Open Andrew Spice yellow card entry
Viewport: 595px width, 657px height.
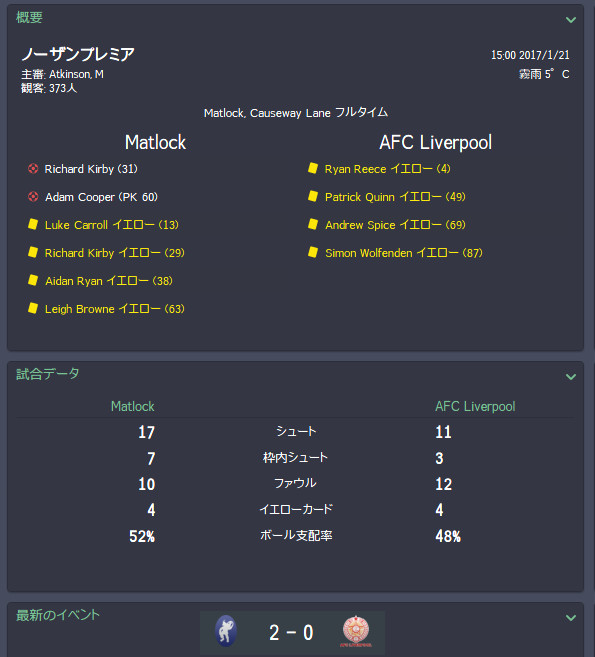395,225
